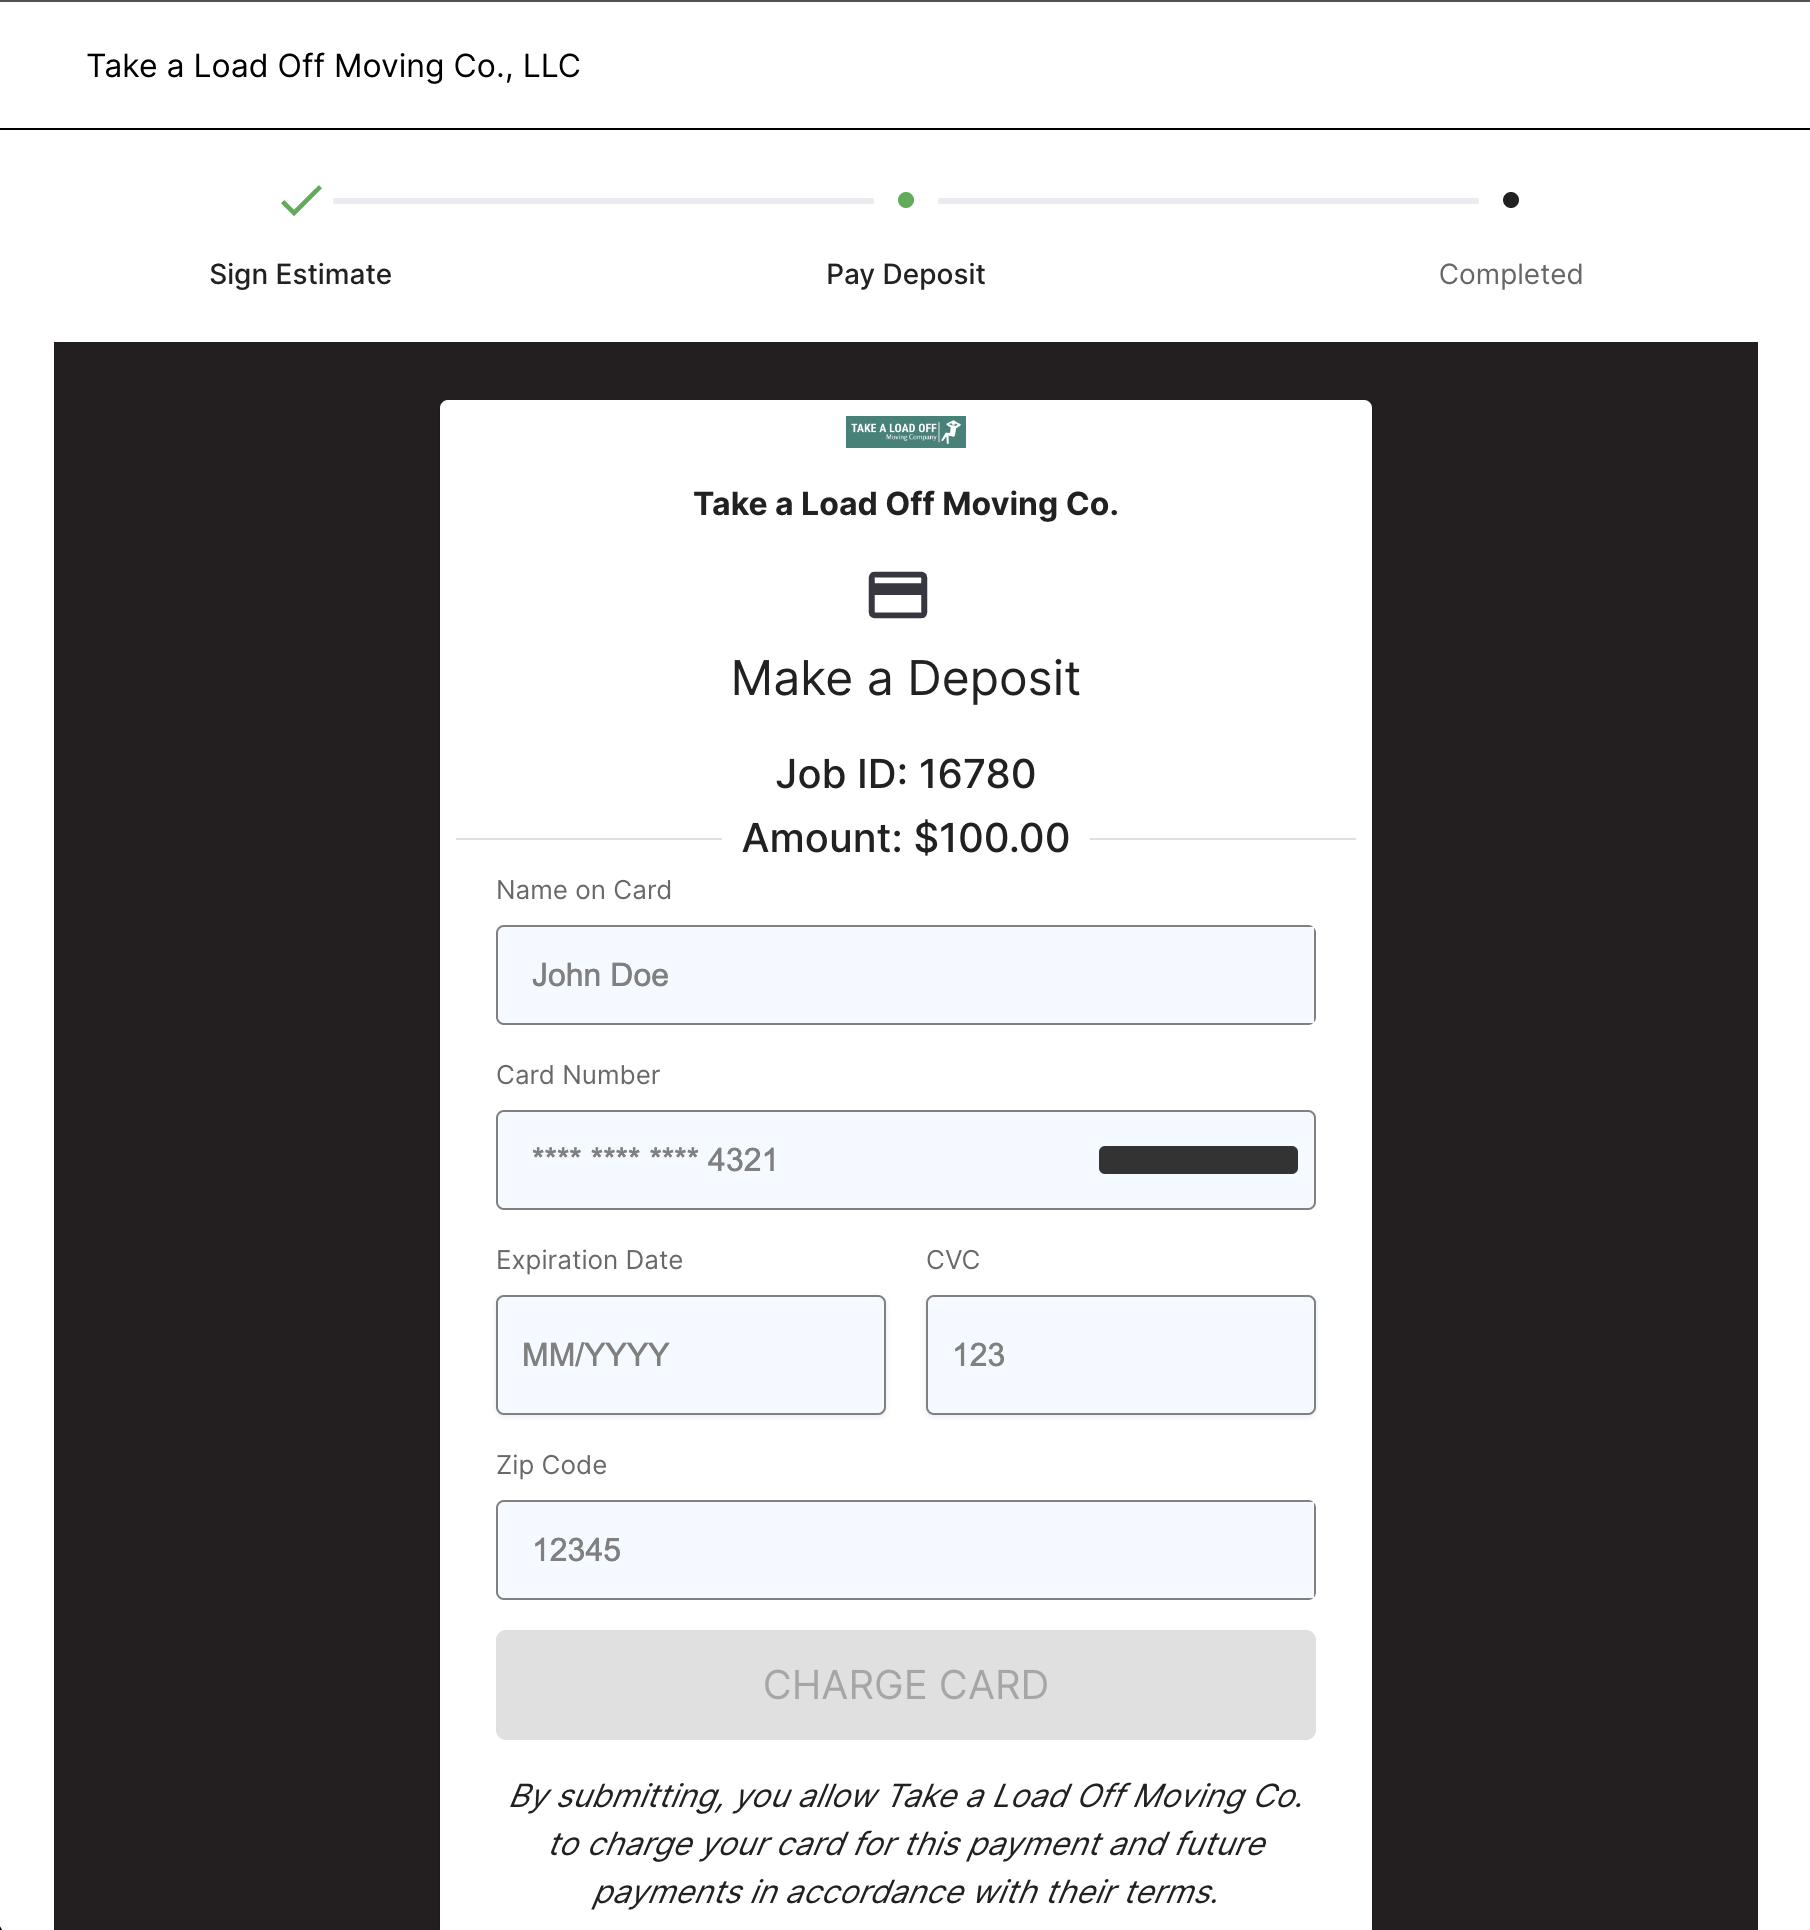Screen dimensions: 1810x1930
Task: Click the Make a Deposit heading
Action: point(905,679)
